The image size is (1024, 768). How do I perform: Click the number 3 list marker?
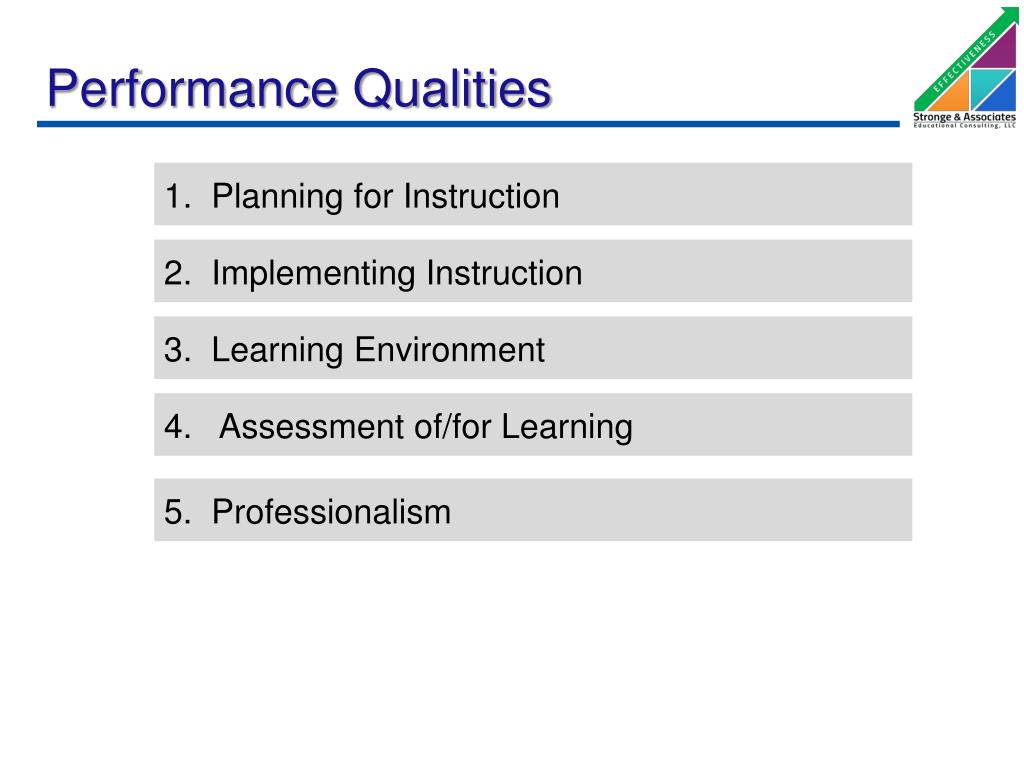pos(177,350)
